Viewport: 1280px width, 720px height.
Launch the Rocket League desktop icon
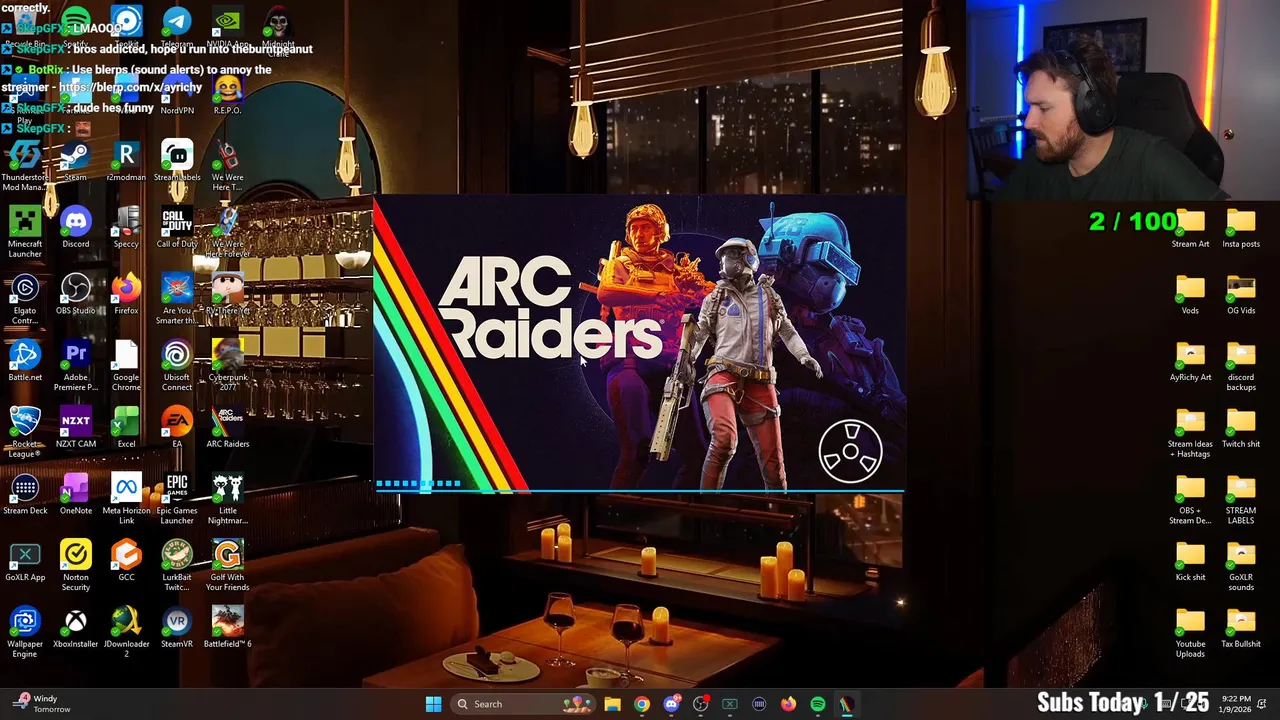(25, 432)
